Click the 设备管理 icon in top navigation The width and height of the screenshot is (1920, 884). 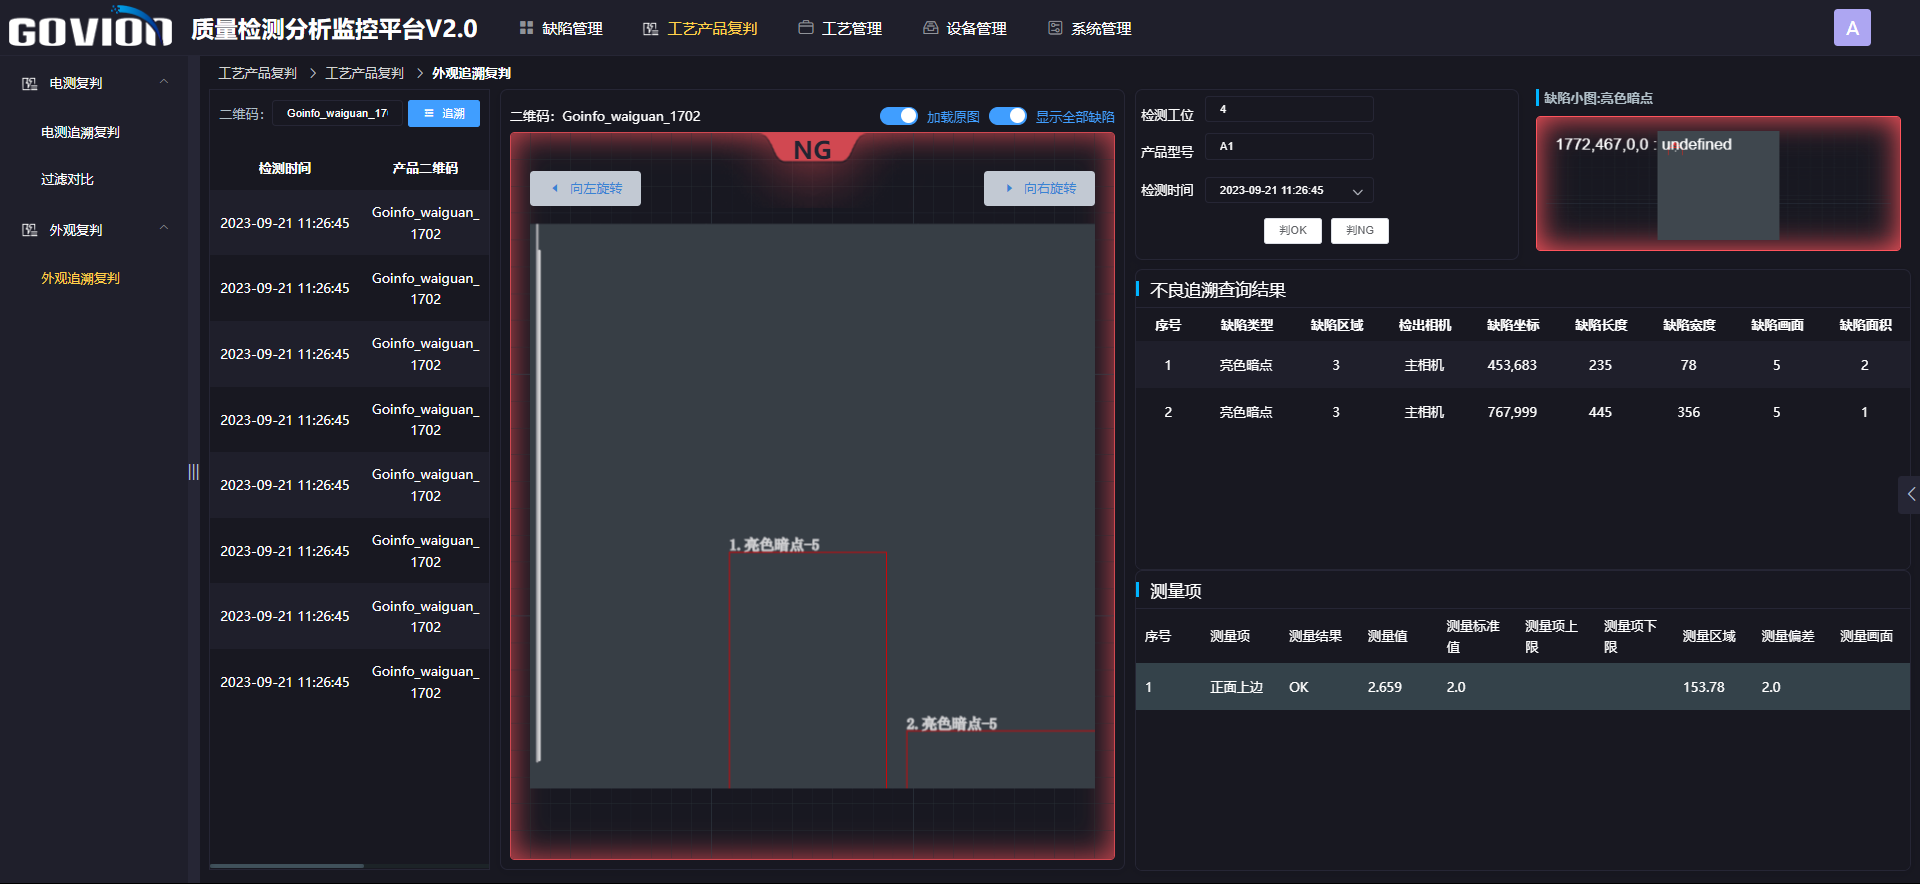pyautogui.click(x=930, y=28)
